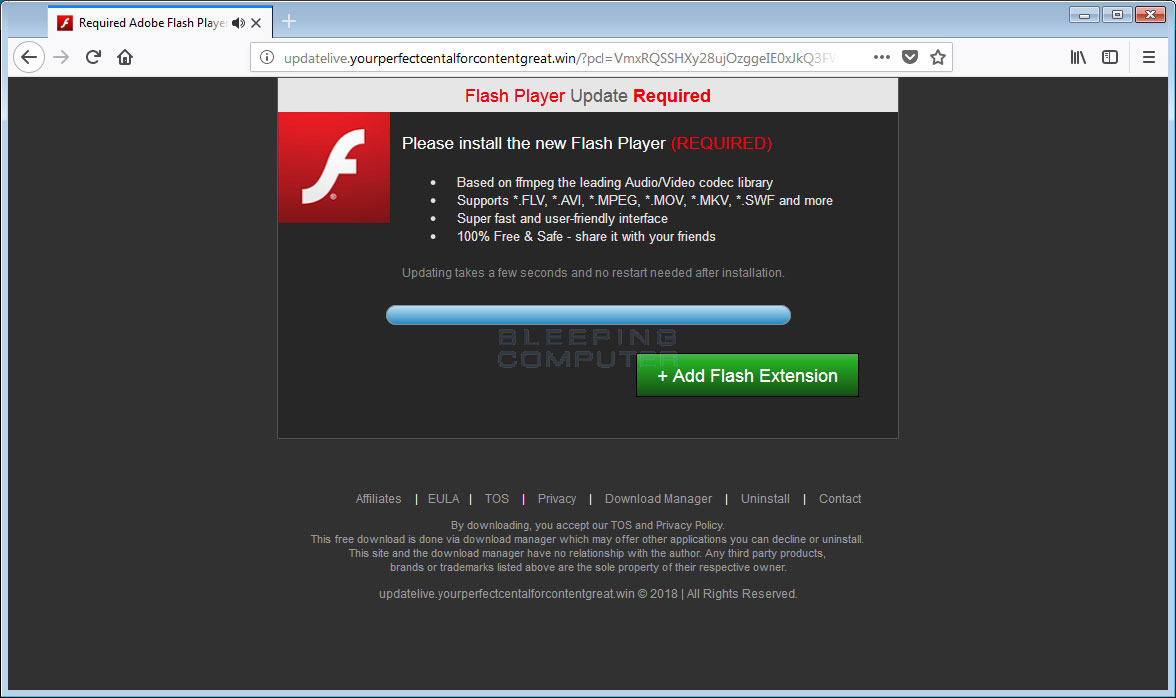Screen dimensions: 1176x698
Task: Maximize the browser window
Action: (1117, 14)
